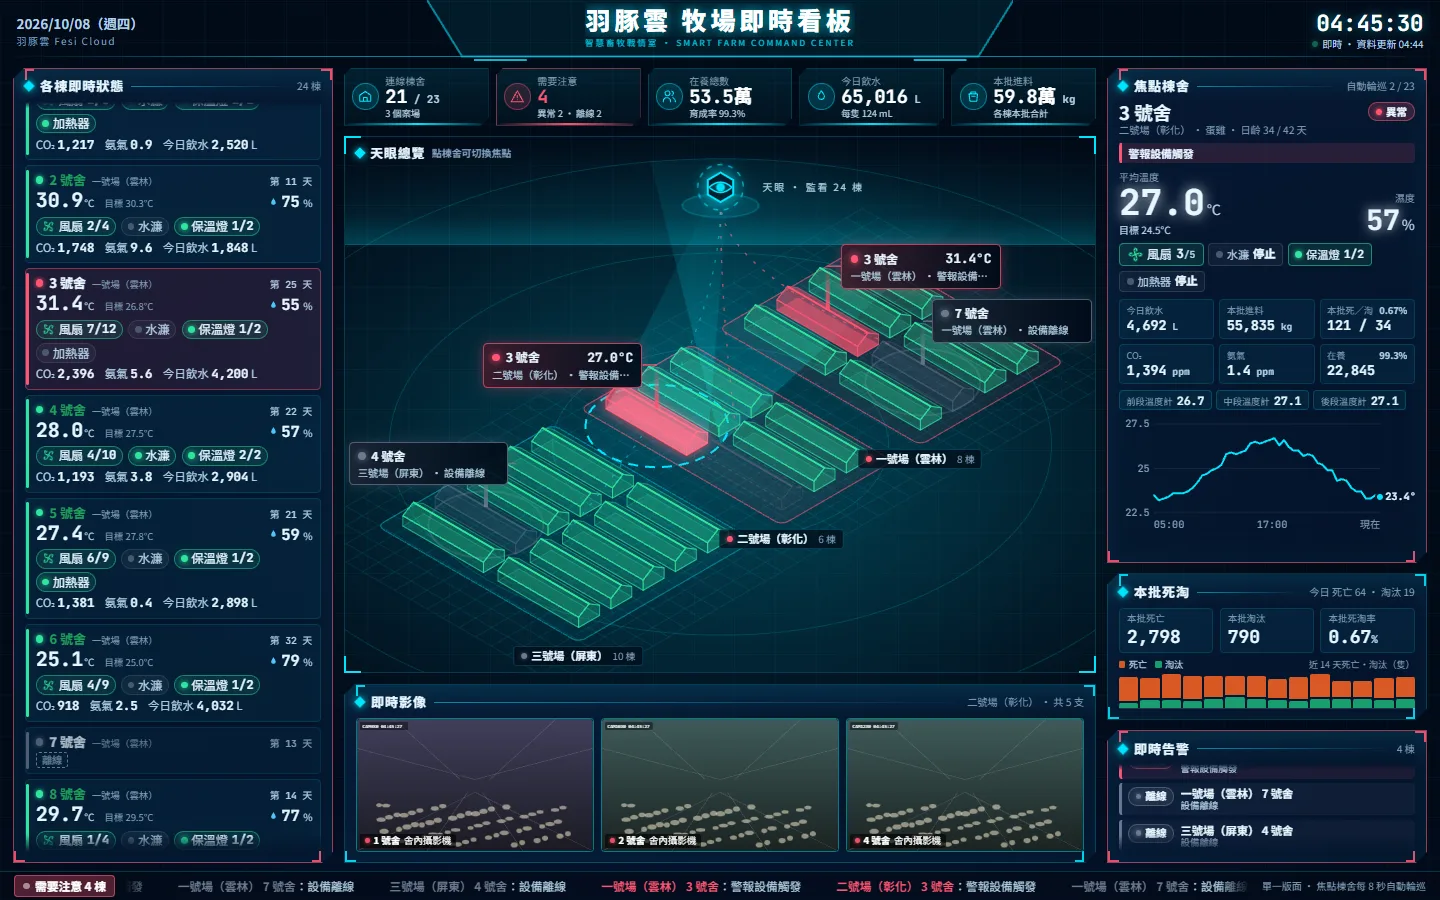
Task: Open the 7號舍 設備離線 map callout
Action: [x=1011, y=321]
